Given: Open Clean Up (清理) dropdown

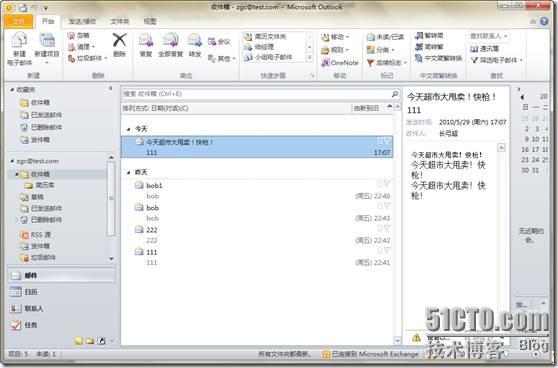Looking at the screenshot, I should [x=82, y=47].
